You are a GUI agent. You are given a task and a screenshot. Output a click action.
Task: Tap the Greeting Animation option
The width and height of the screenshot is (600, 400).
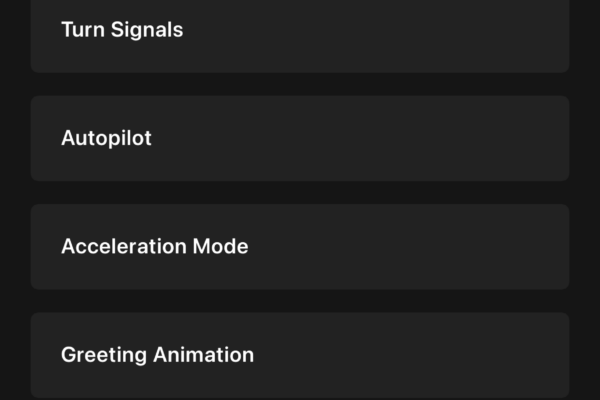[x=300, y=354]
